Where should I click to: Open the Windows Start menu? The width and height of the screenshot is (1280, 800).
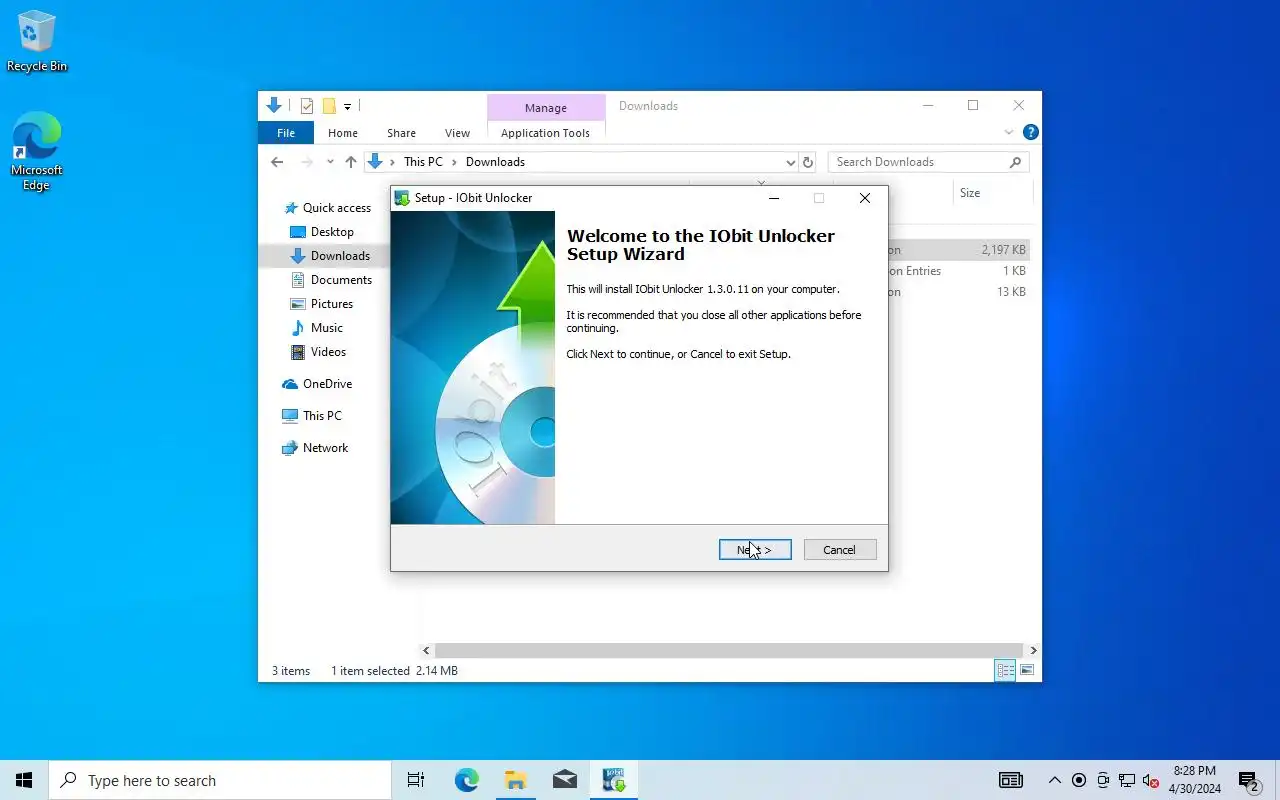tap(24, 780)
